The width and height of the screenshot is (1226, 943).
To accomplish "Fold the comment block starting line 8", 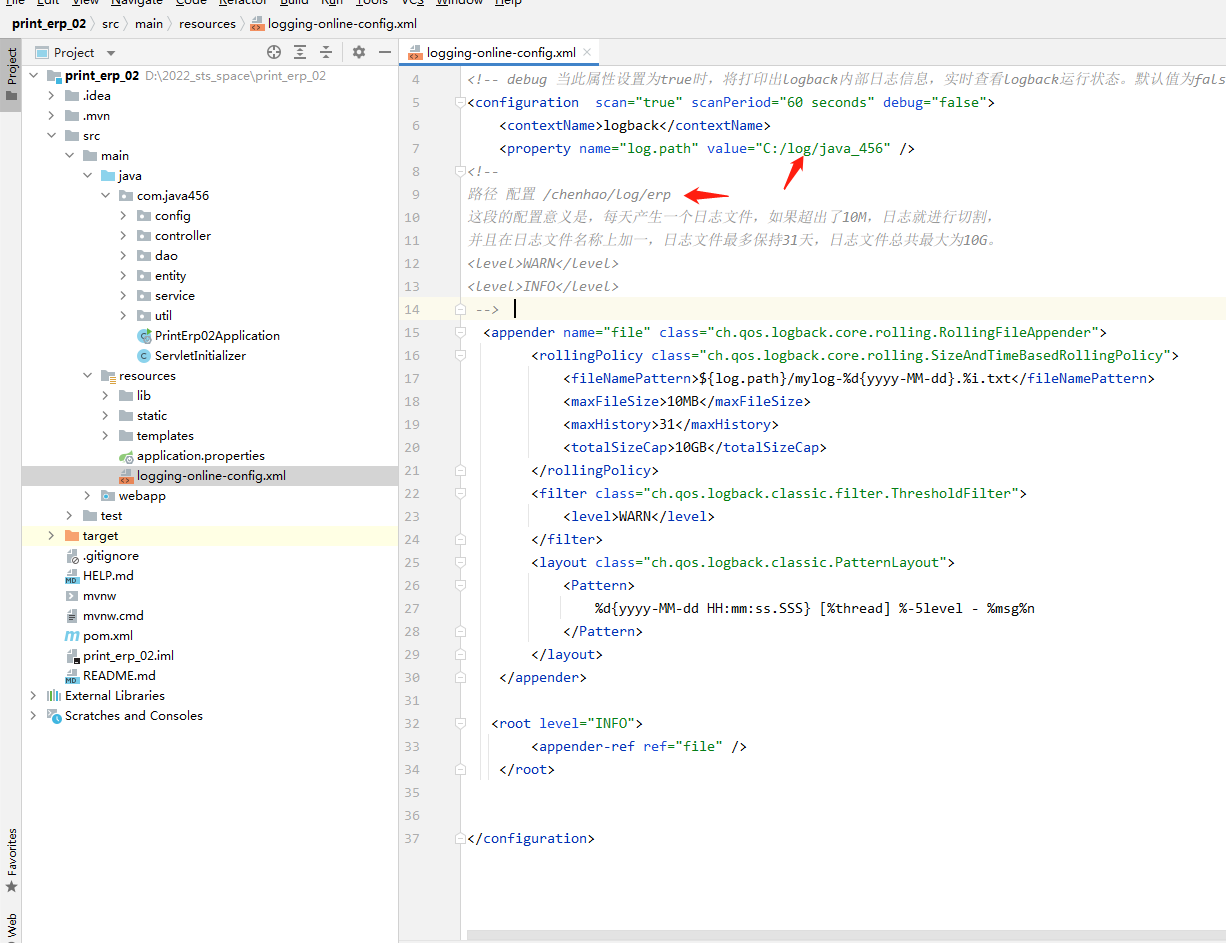I will coord(460,171).
